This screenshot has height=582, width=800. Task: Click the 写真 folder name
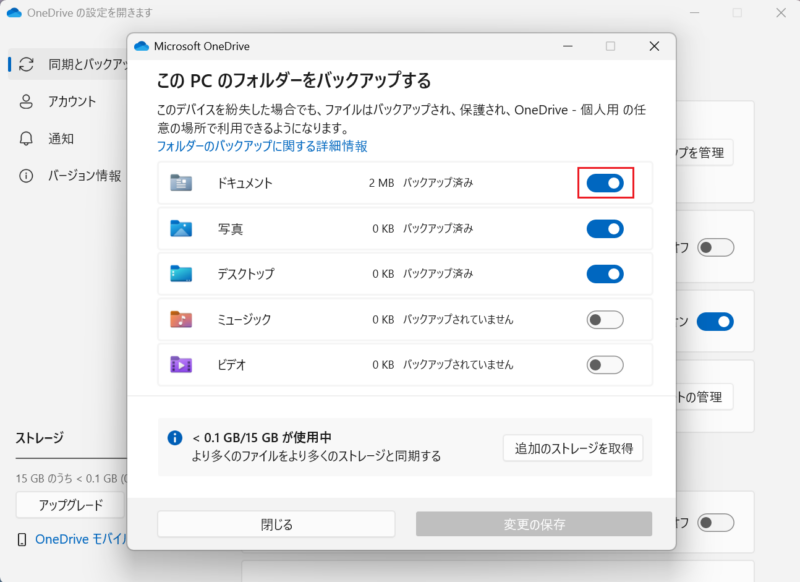[230, 229]
